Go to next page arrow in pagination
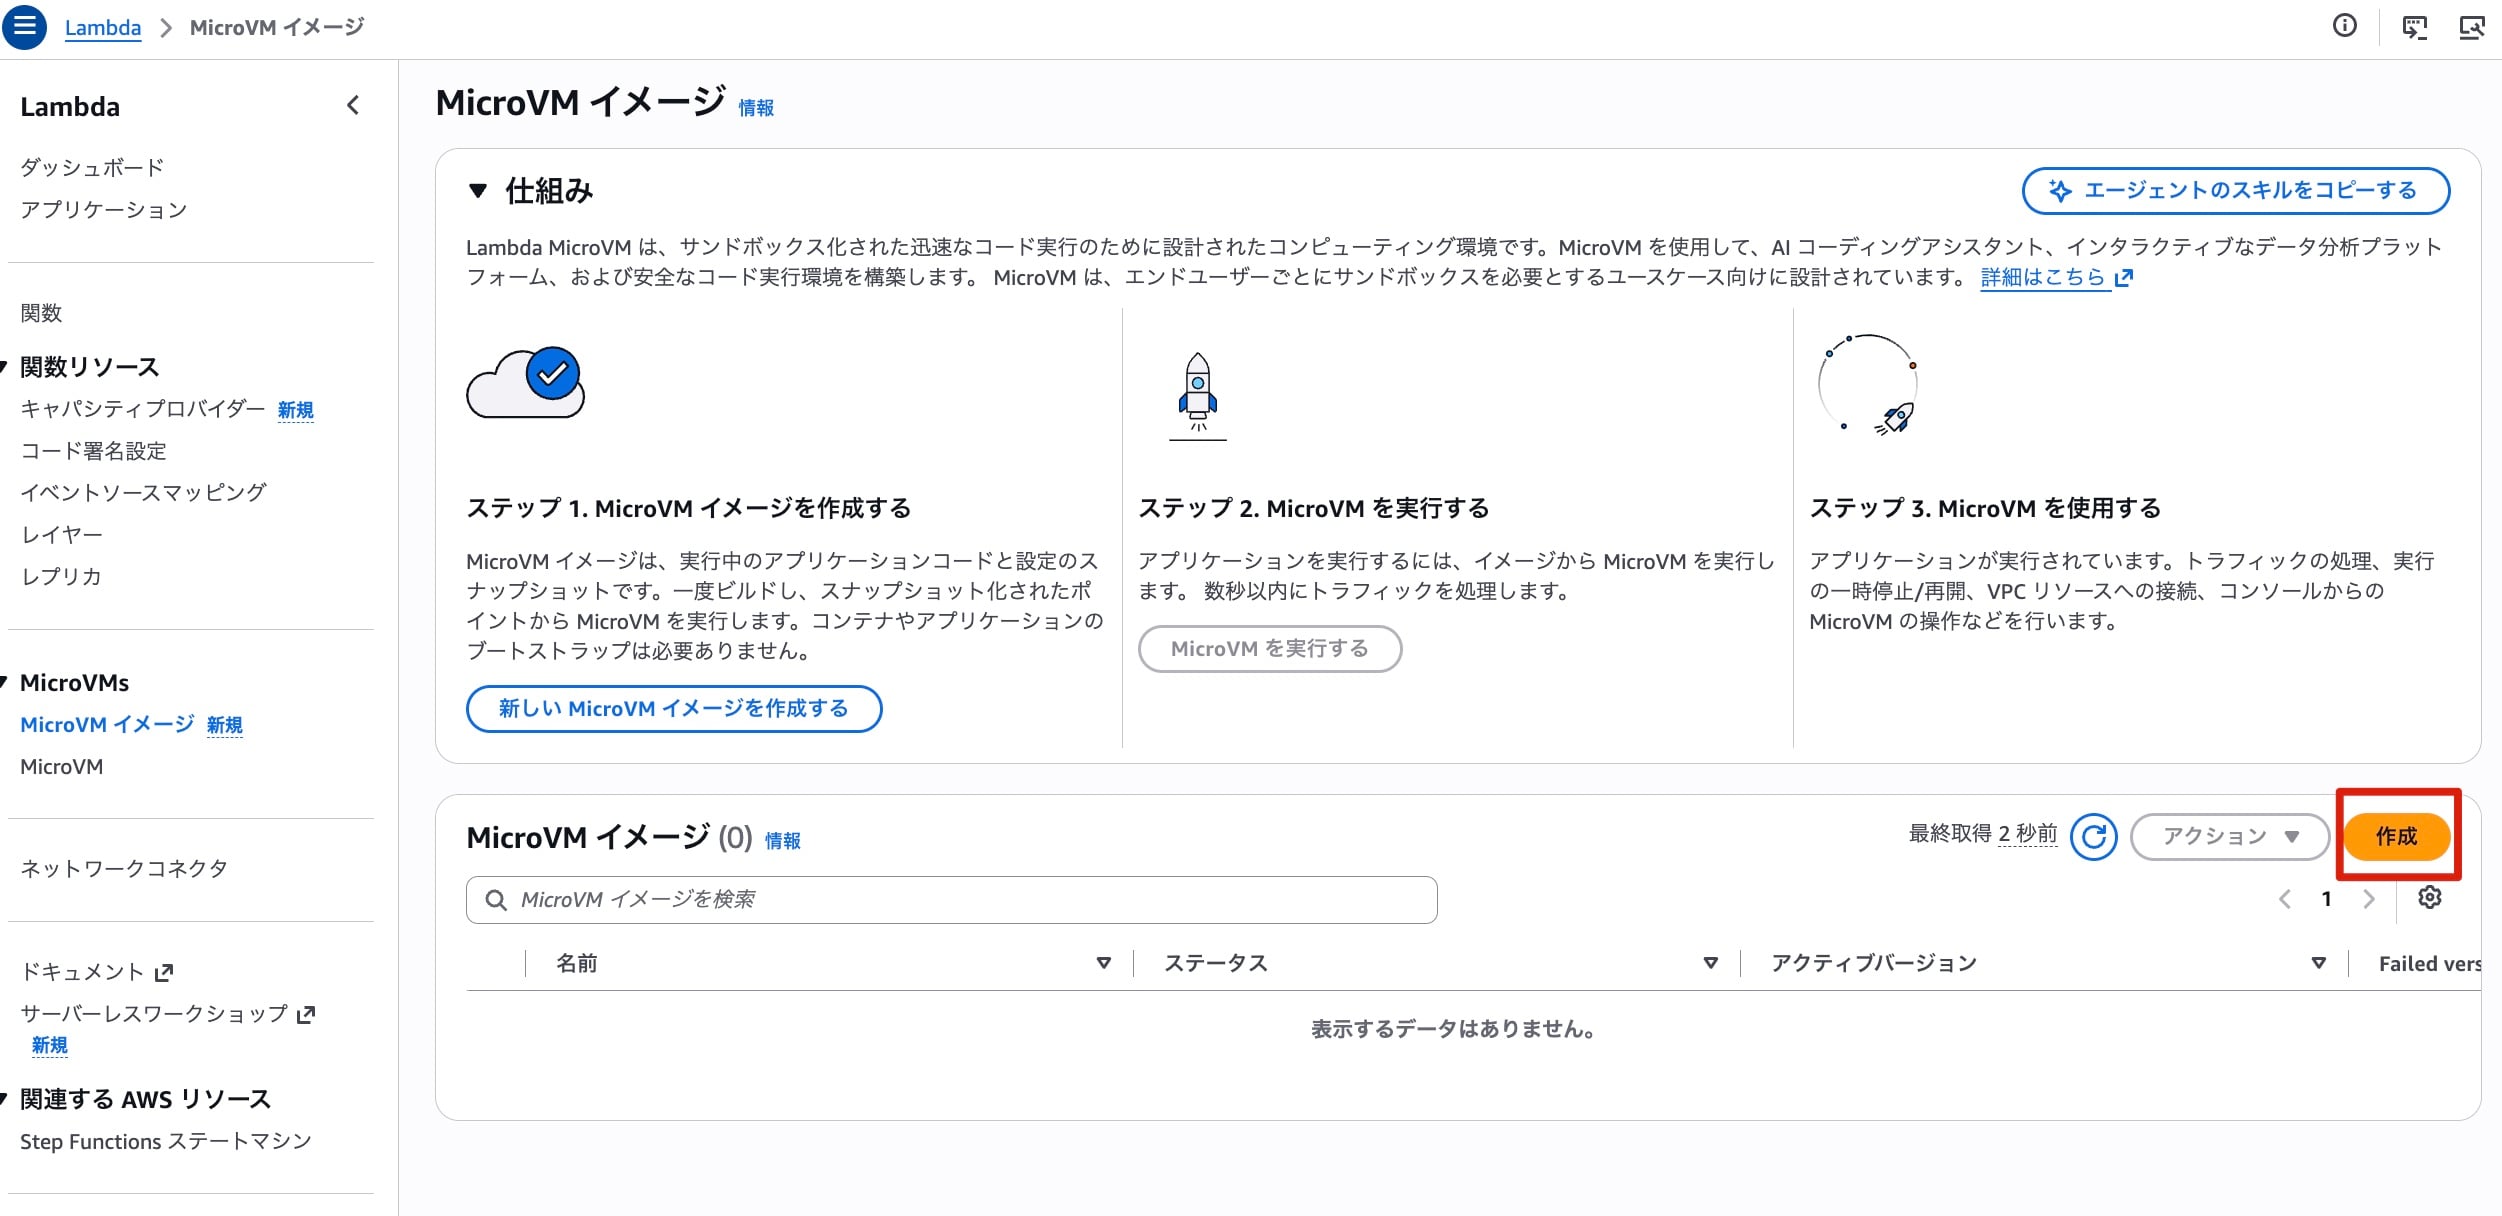Viewport: 2502px width, 1216px height. (2368, 898)
